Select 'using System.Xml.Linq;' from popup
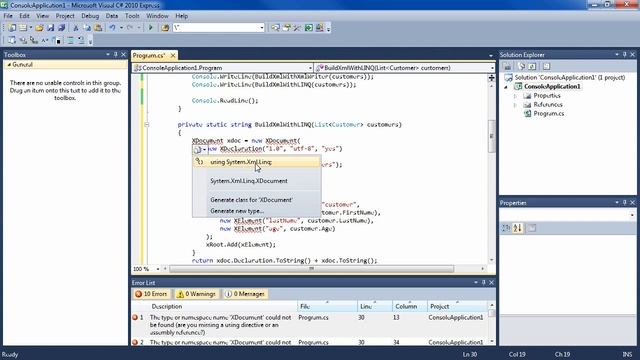Image resolution: width=640 pixels, height=360 pixels. coord(257,162)
